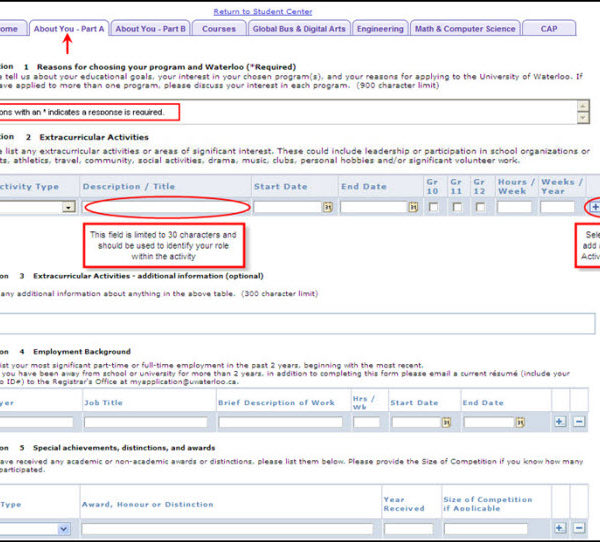Tick the Gr 12 checkbox
Viewport: 600px width, 542px height.
[480, 207]
